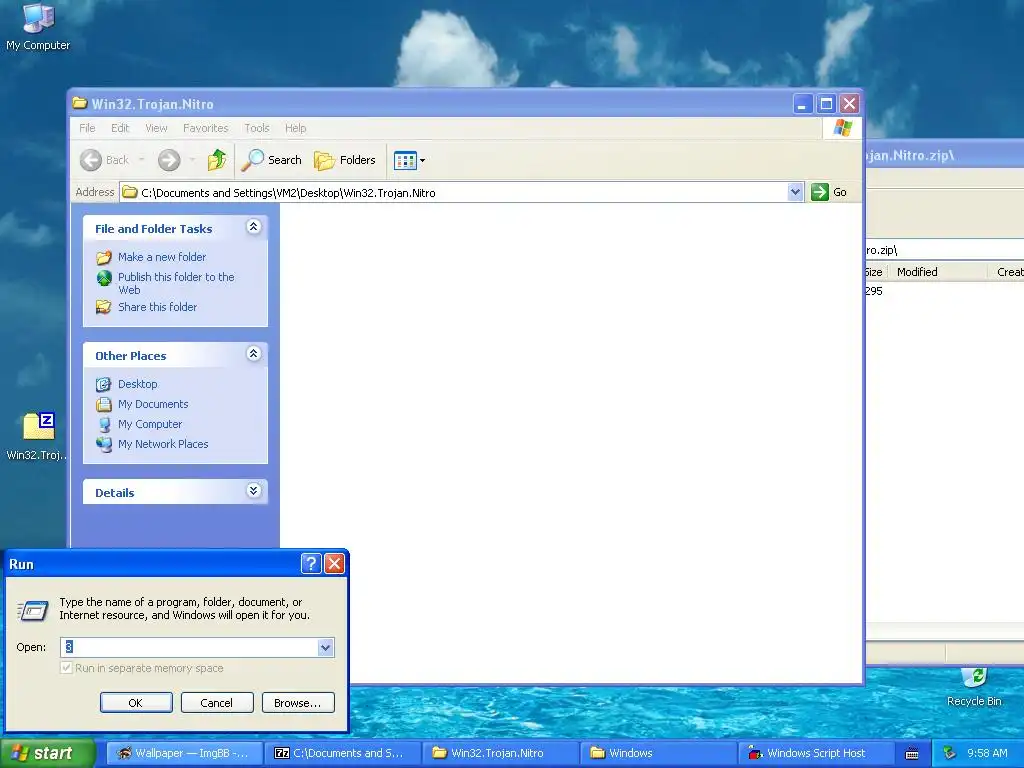The image size is (1024, 768).
Task: Click Share this folder link
Action: click(x=157, y=307)
